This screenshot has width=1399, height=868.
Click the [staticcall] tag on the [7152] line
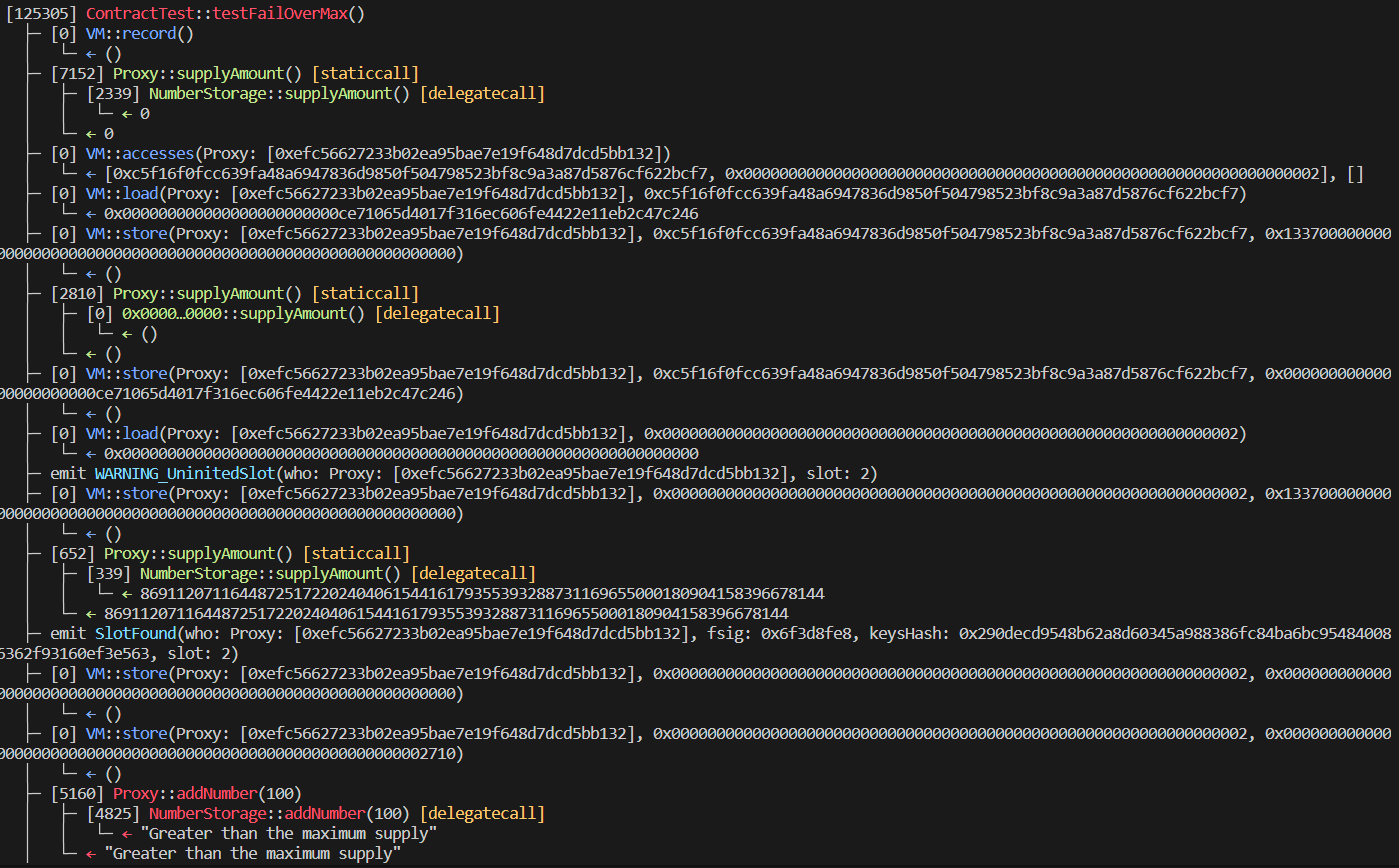tap(365, 74)
